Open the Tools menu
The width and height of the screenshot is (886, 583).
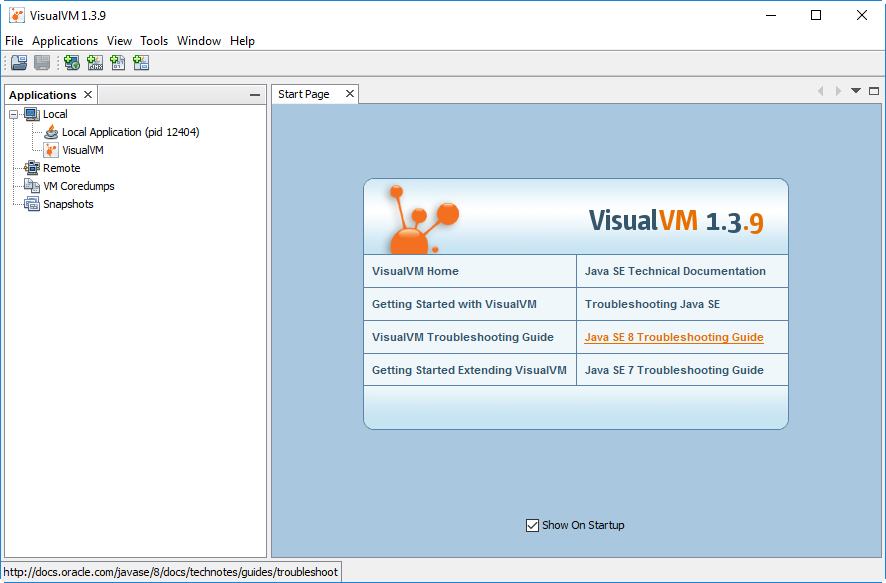(154, 41)
